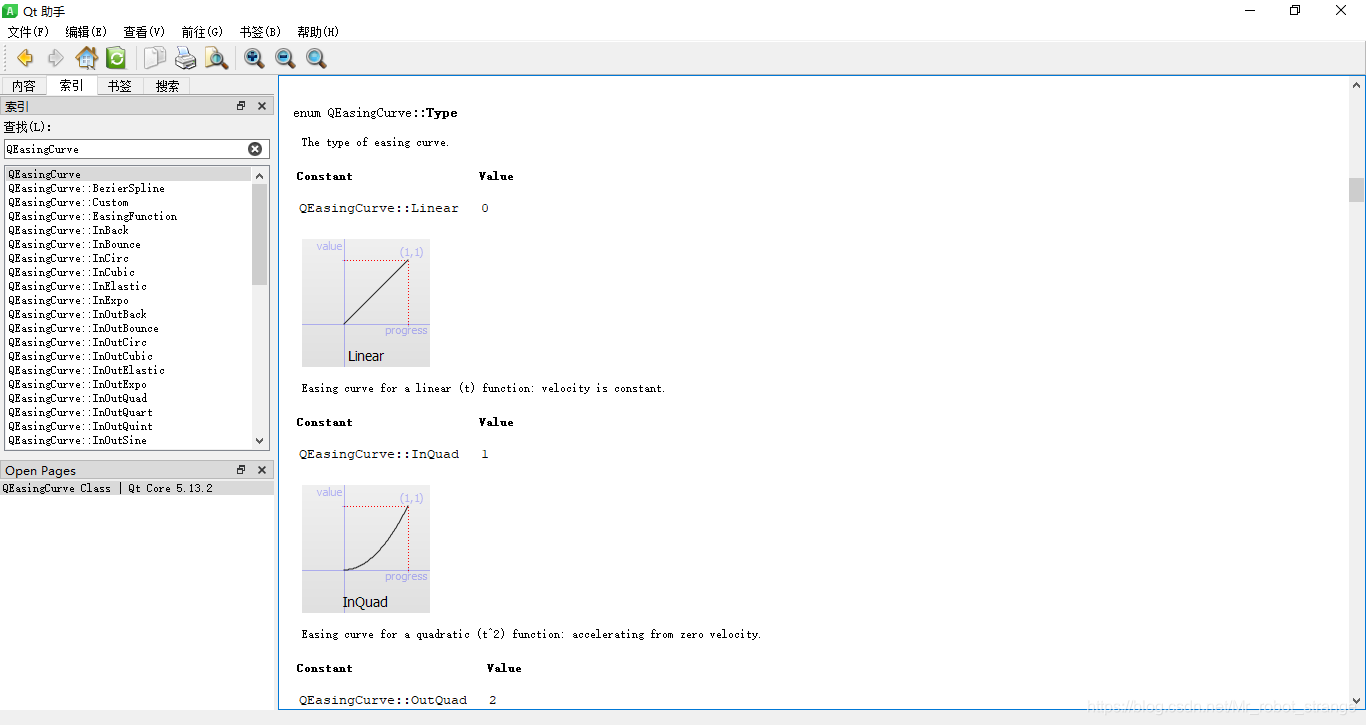Undock the 索引 index panel
1366x725 pixels.
coord(241,106)
